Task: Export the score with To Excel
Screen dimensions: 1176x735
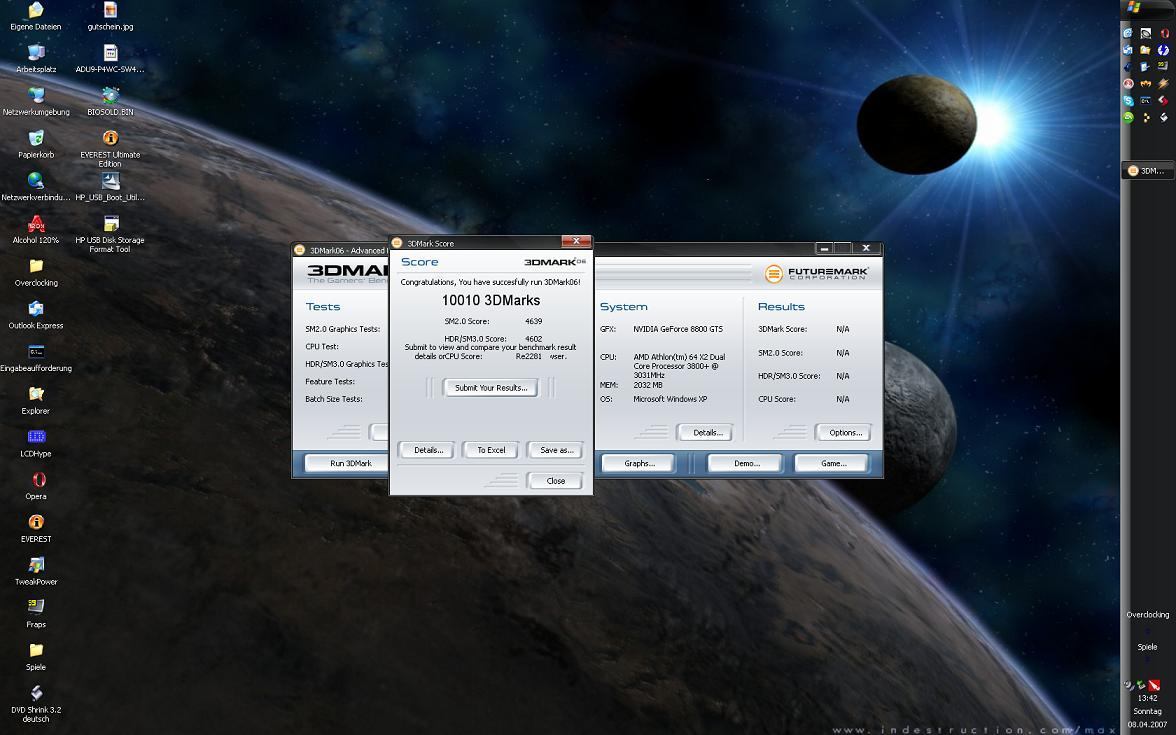Action: coord(491,450)
